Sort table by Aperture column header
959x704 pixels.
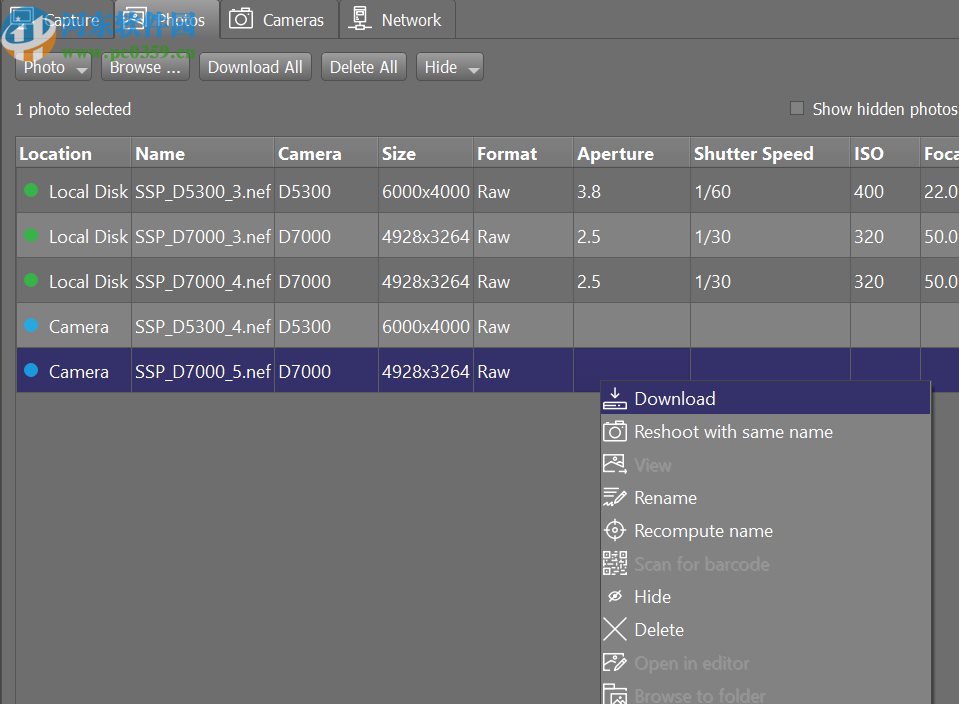tap(615, 154)
